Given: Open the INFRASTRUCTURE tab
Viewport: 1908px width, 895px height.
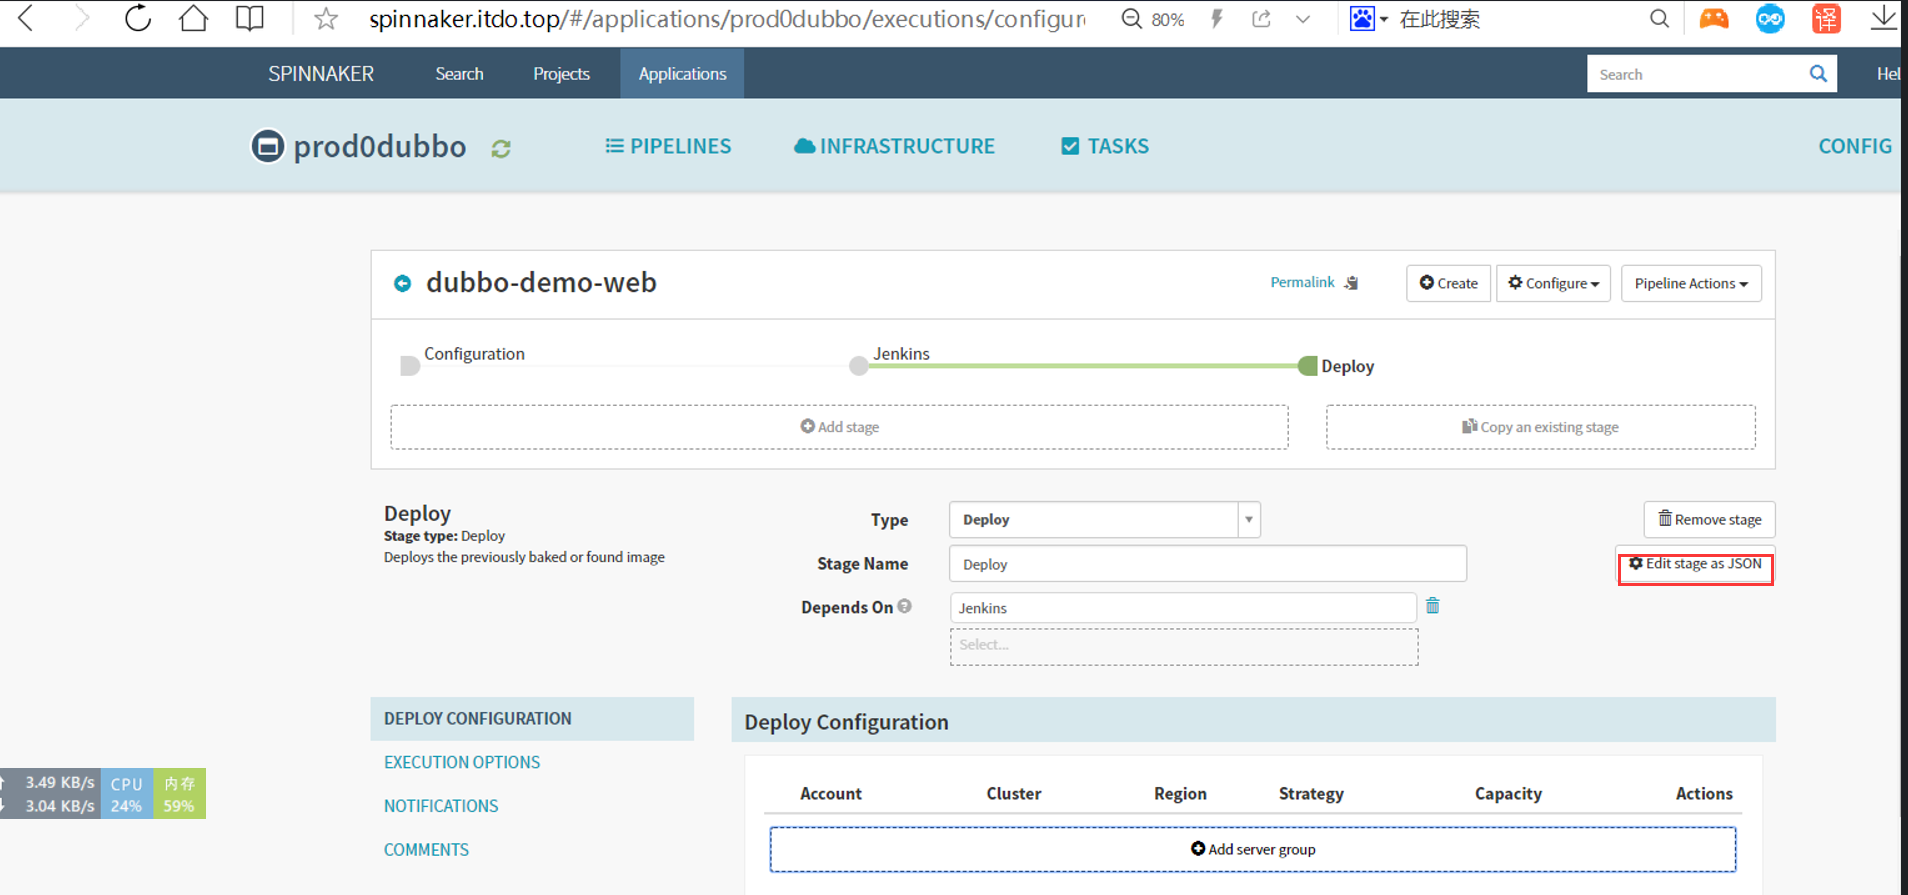Looking at the screenshot, I should [894, 146].
